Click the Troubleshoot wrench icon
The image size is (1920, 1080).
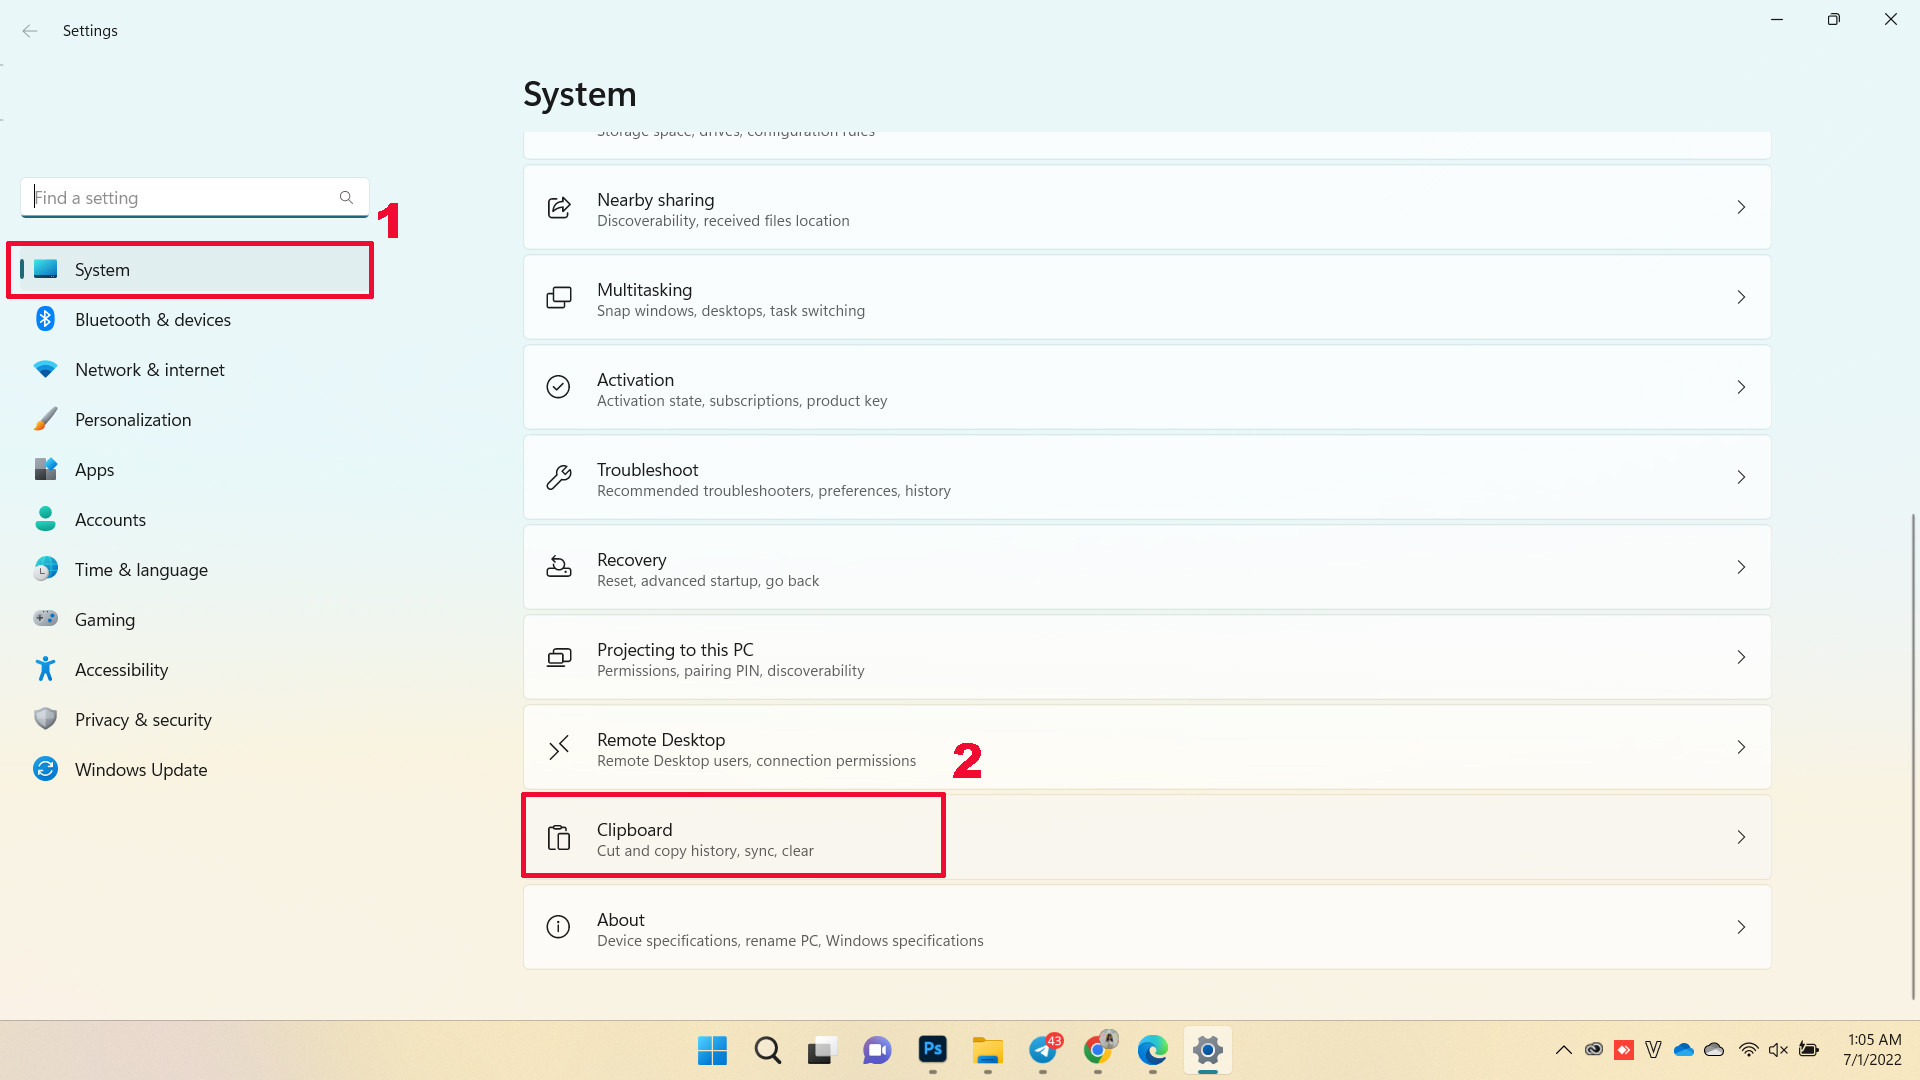pos(559,477)
